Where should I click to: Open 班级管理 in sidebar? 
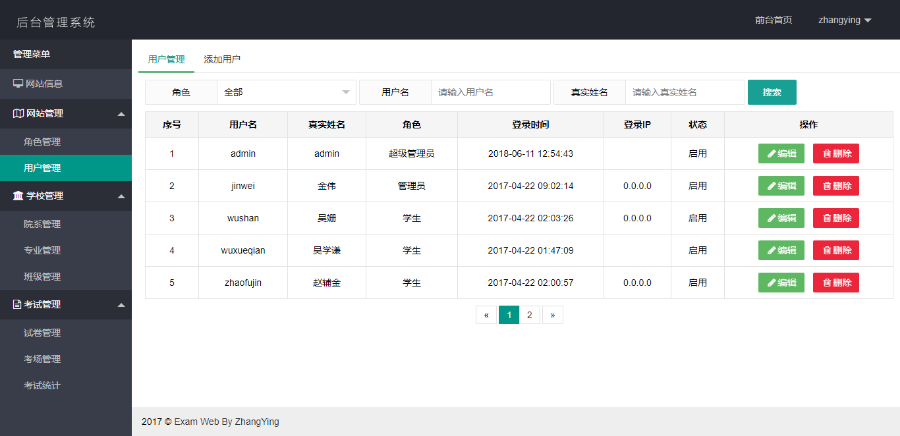[66, 277]
